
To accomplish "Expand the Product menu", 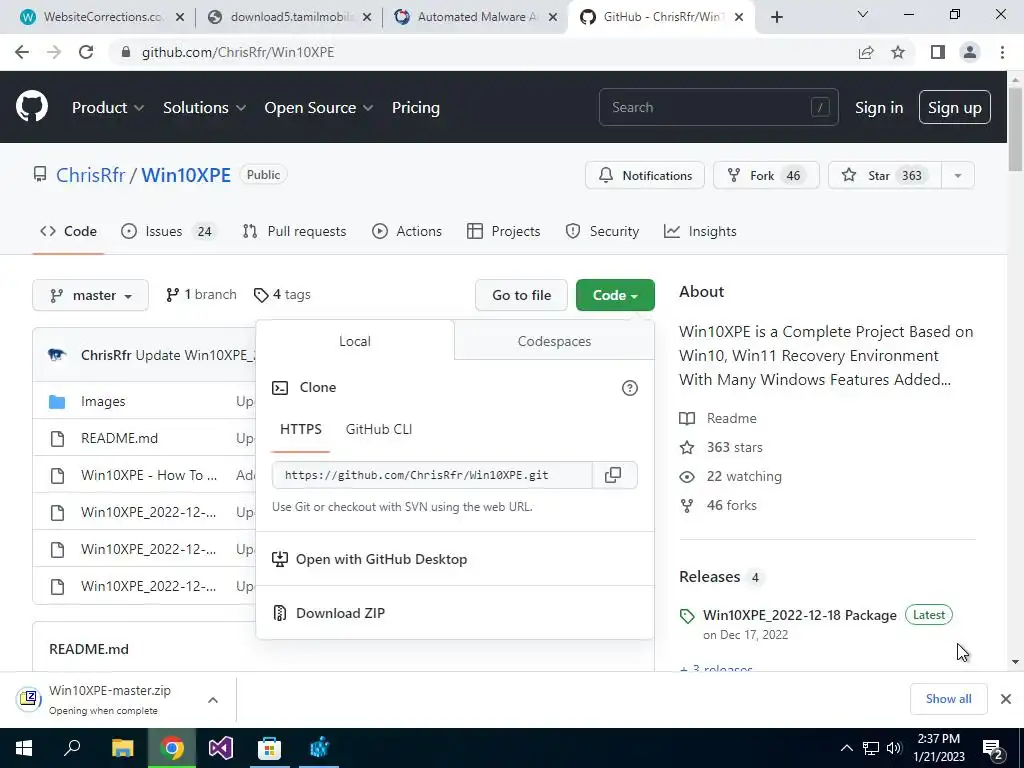I will [x=108, y=108].
